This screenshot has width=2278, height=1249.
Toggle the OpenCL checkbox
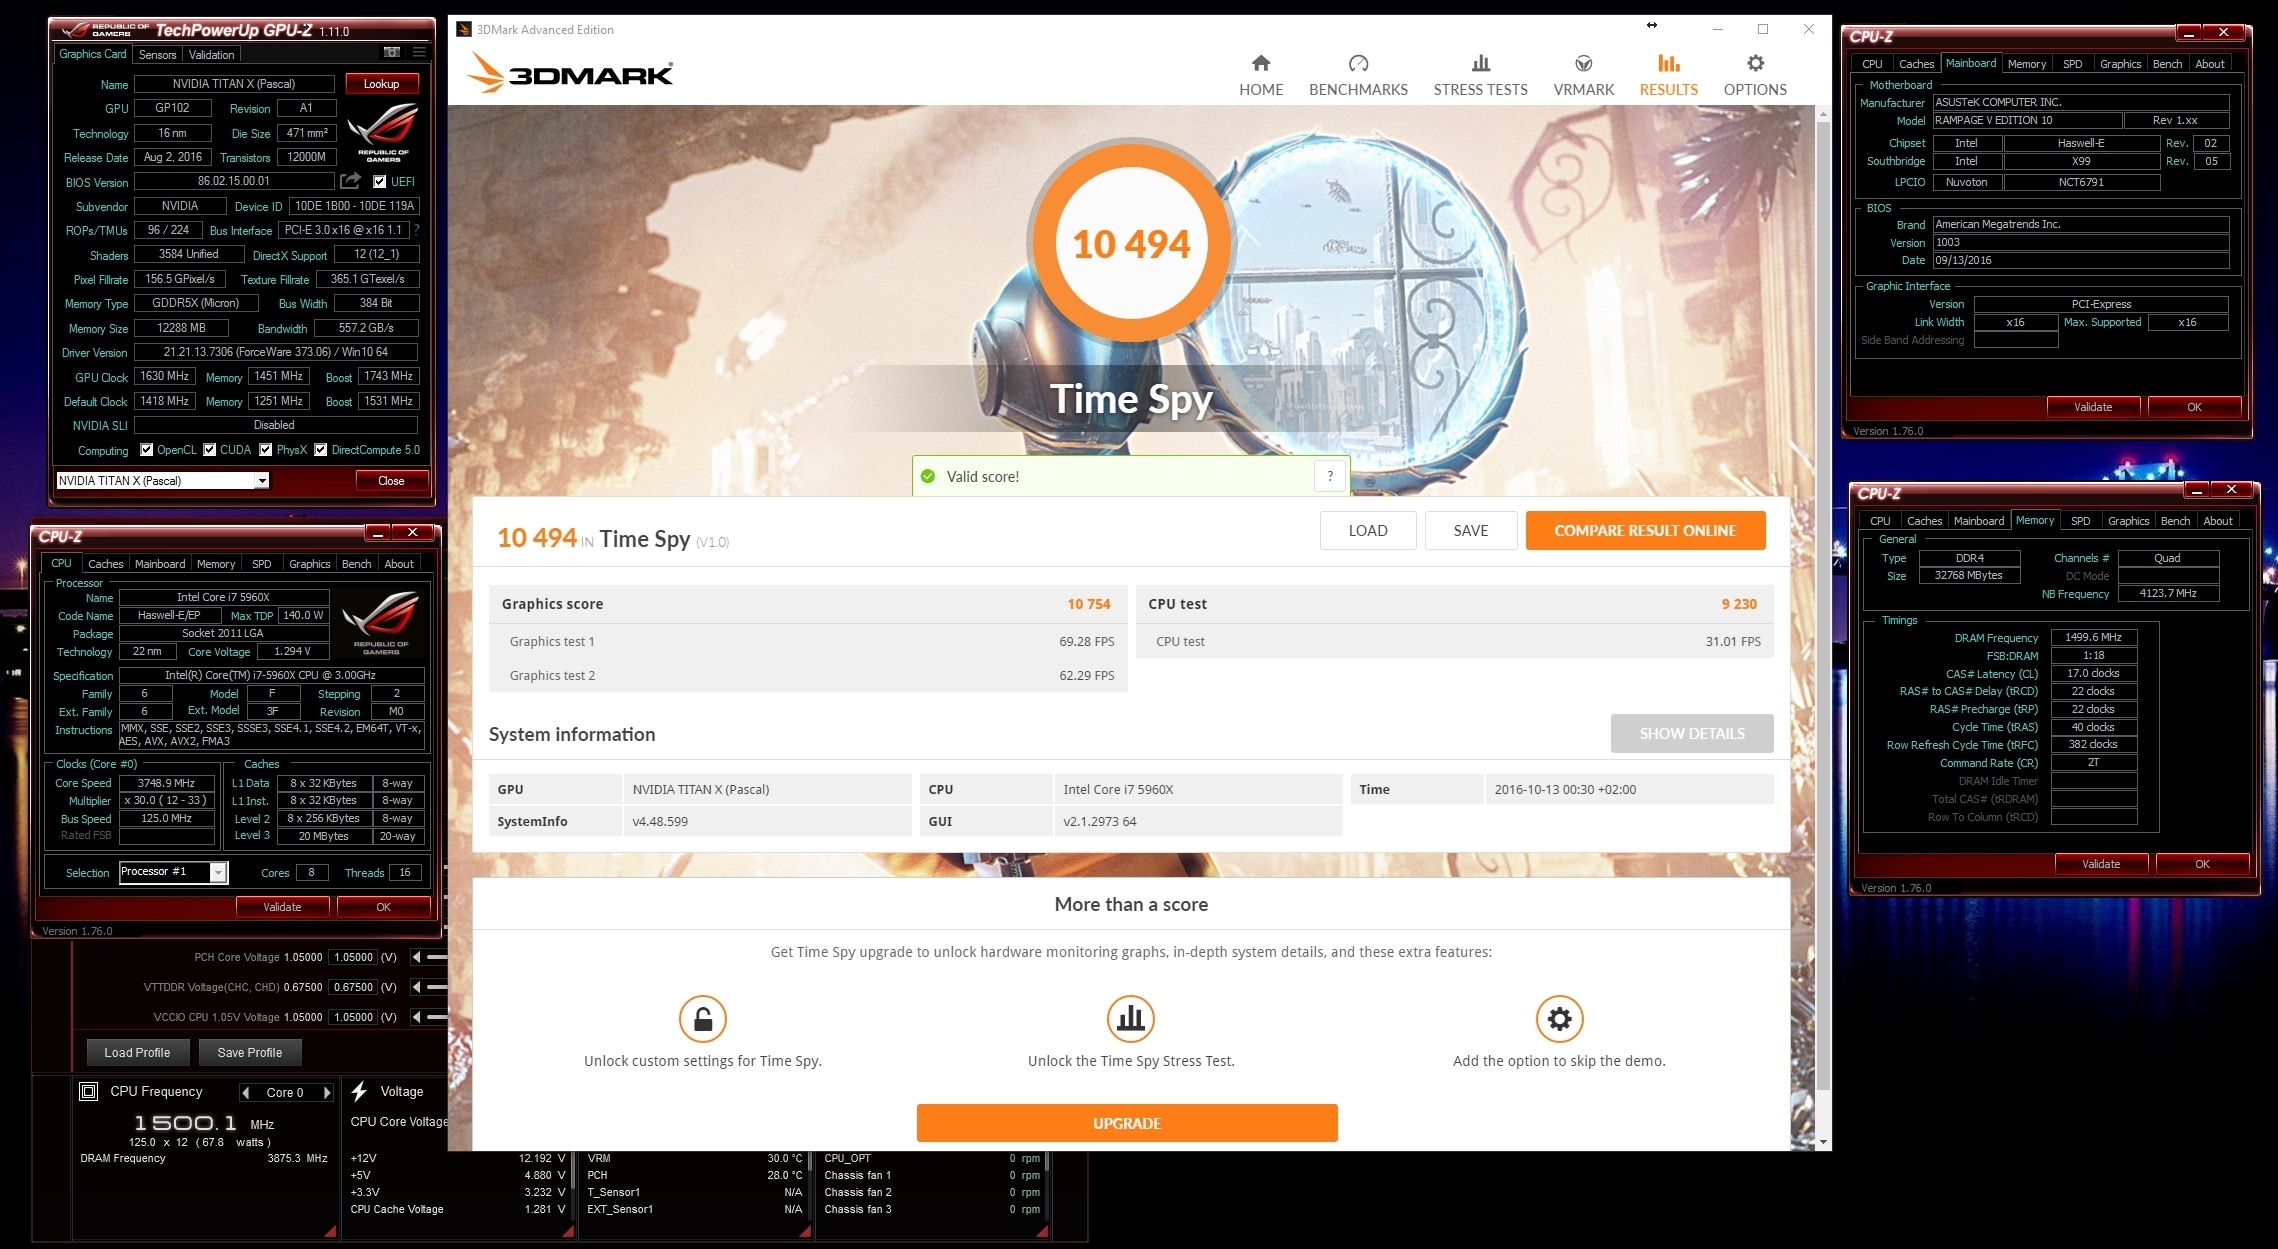[x=147, y=450]
